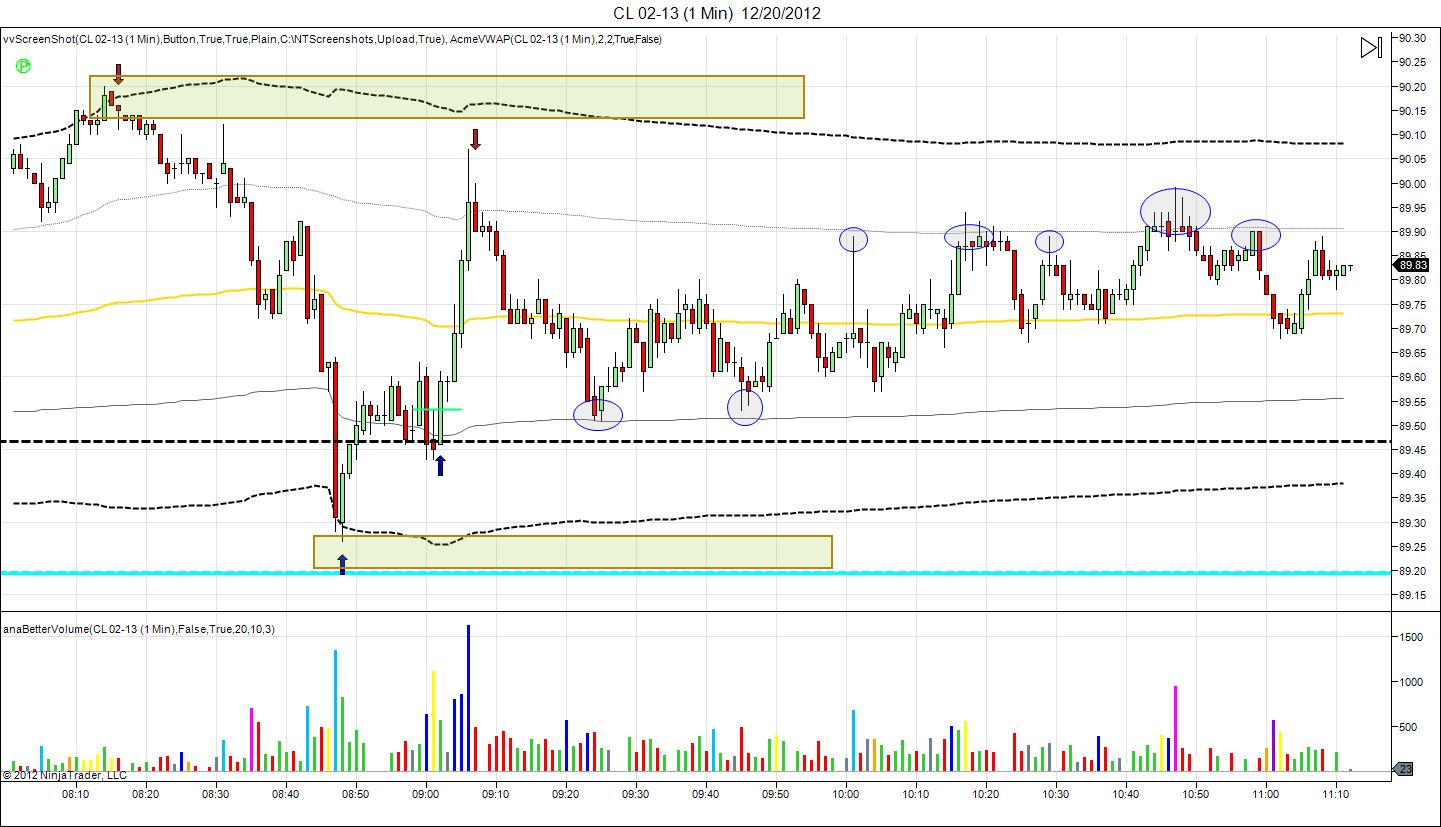Viewport: 1441px width, 827px height.
Task: Click the 1000 volume axis label
Action: (x=1409, y=682)
